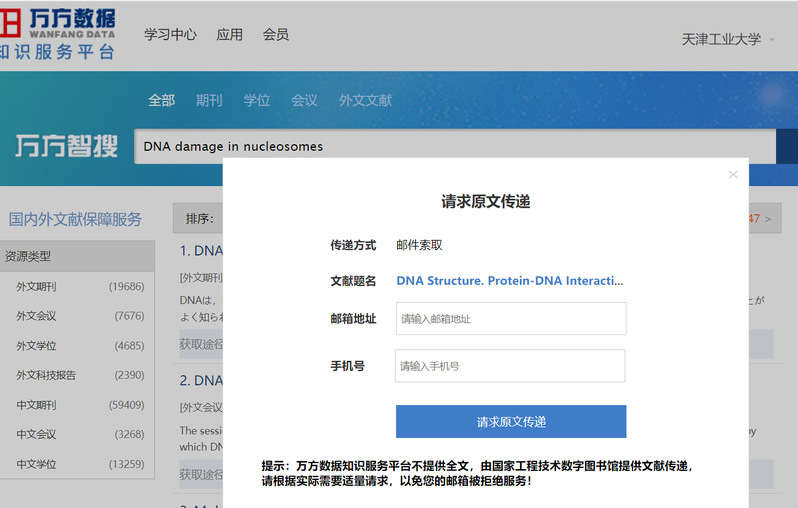Collapse the 资源类型 filter header
The image size is (798, 508).
77,256
